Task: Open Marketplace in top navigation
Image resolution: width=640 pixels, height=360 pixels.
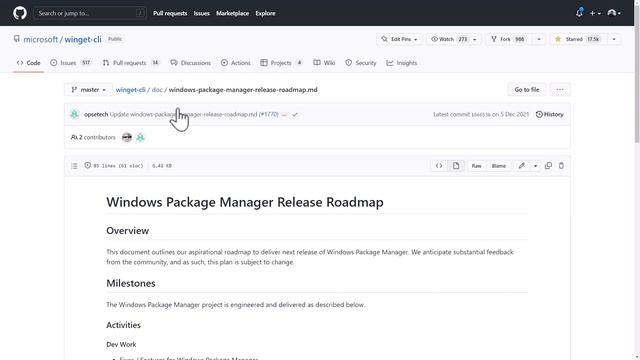Action: [232, 13]
